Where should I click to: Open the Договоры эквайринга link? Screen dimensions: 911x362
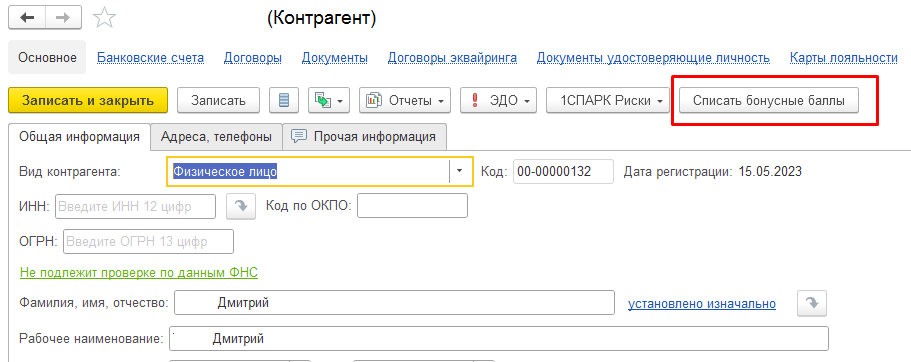point(453,58)
